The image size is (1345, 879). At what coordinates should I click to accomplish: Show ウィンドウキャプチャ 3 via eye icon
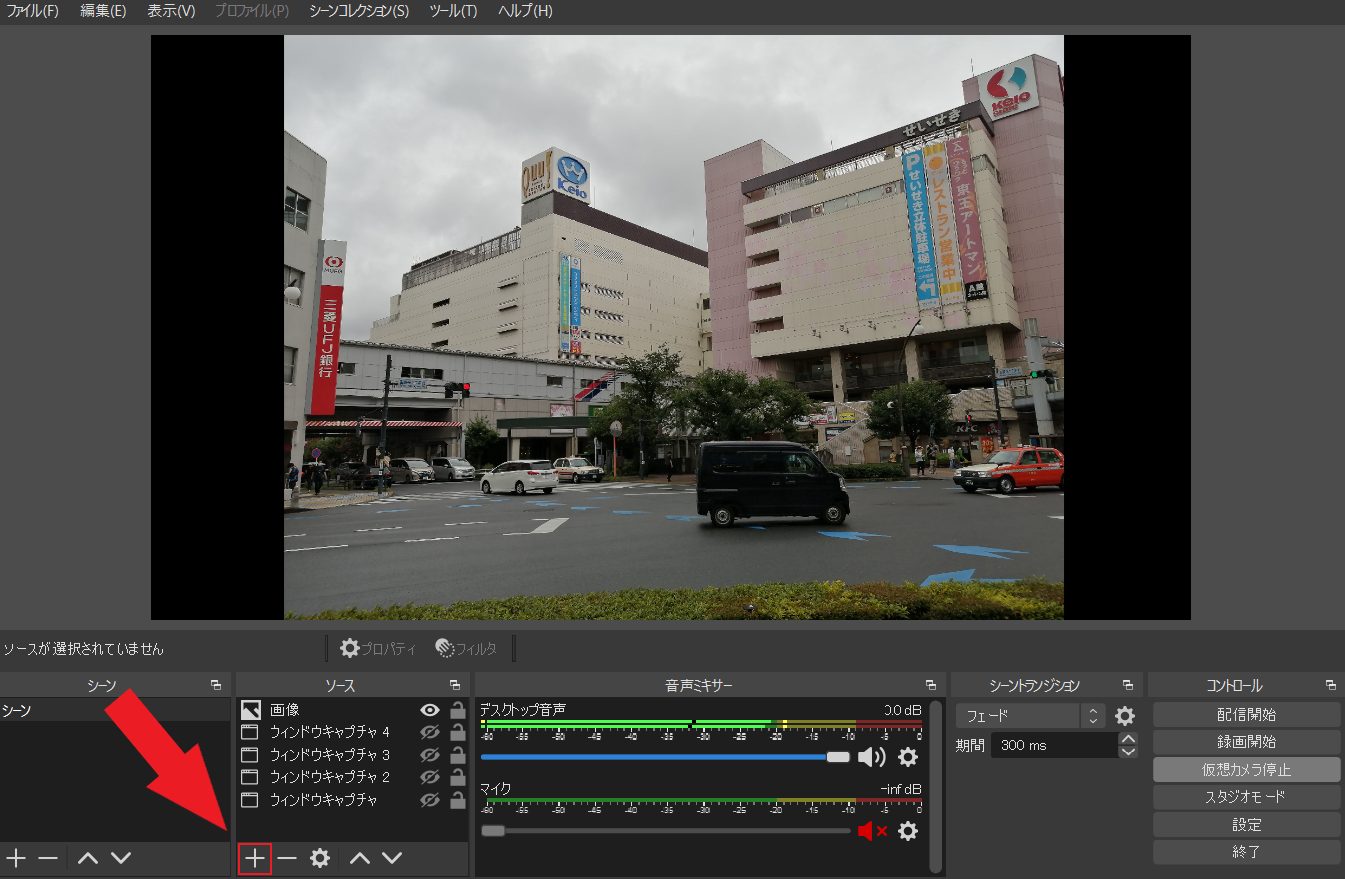pos(430,754)
